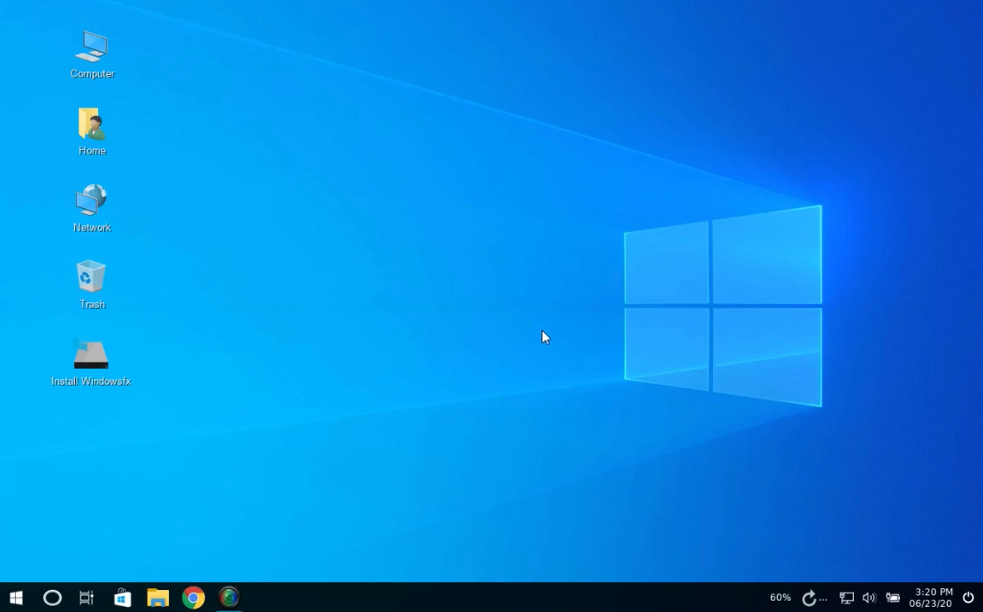Click the 60% indicator in tray

(780, 598)
